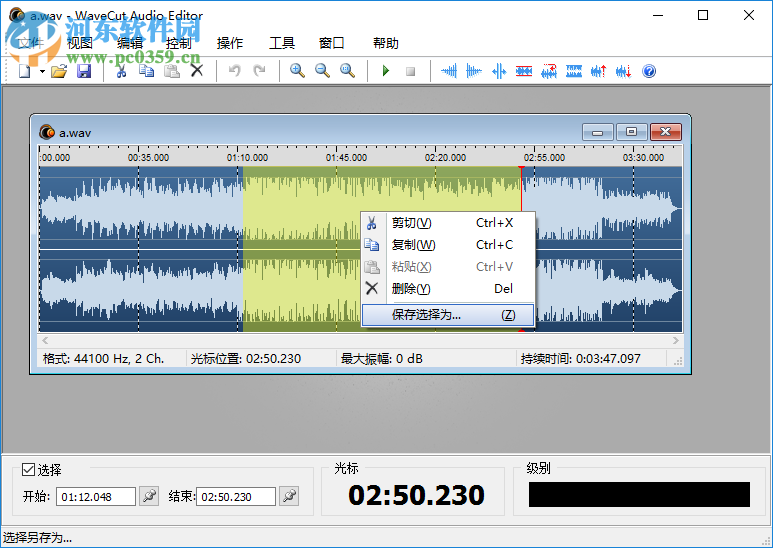
Task: Click the 03:30.000 timeline ruler mark
Action: coord(643,158)
